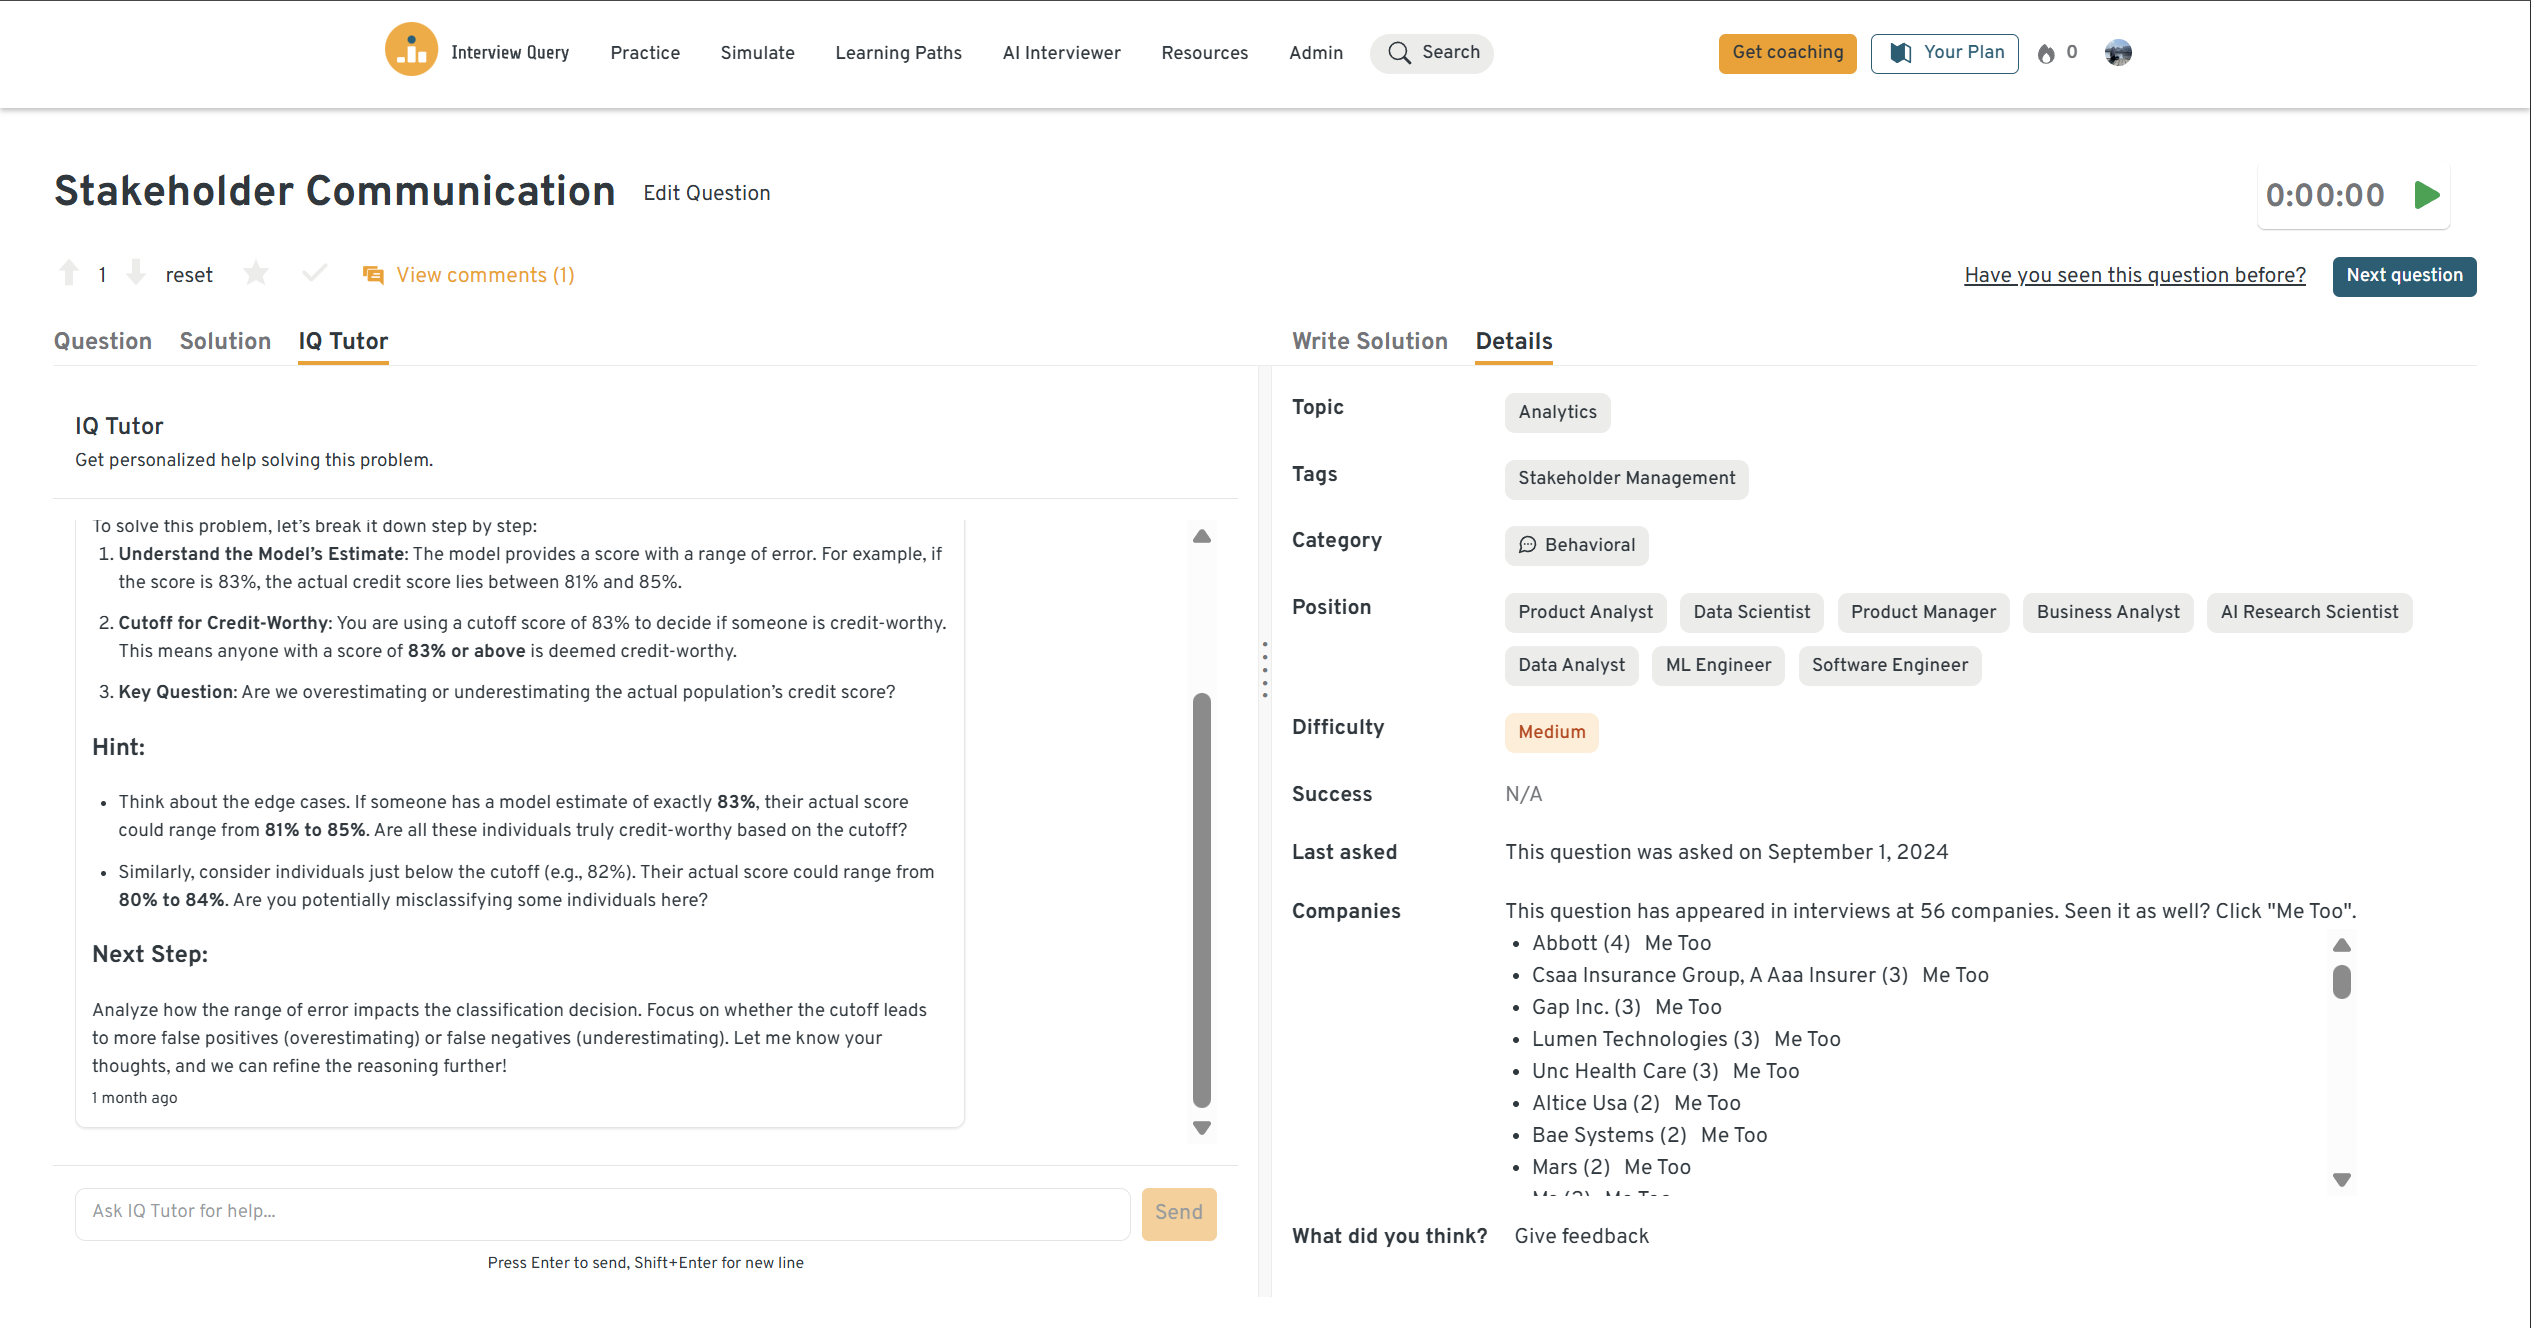This screenshot has height=1328, width=2531.
Task: Upvote this question with the up arrow
Action: [69, 273]
